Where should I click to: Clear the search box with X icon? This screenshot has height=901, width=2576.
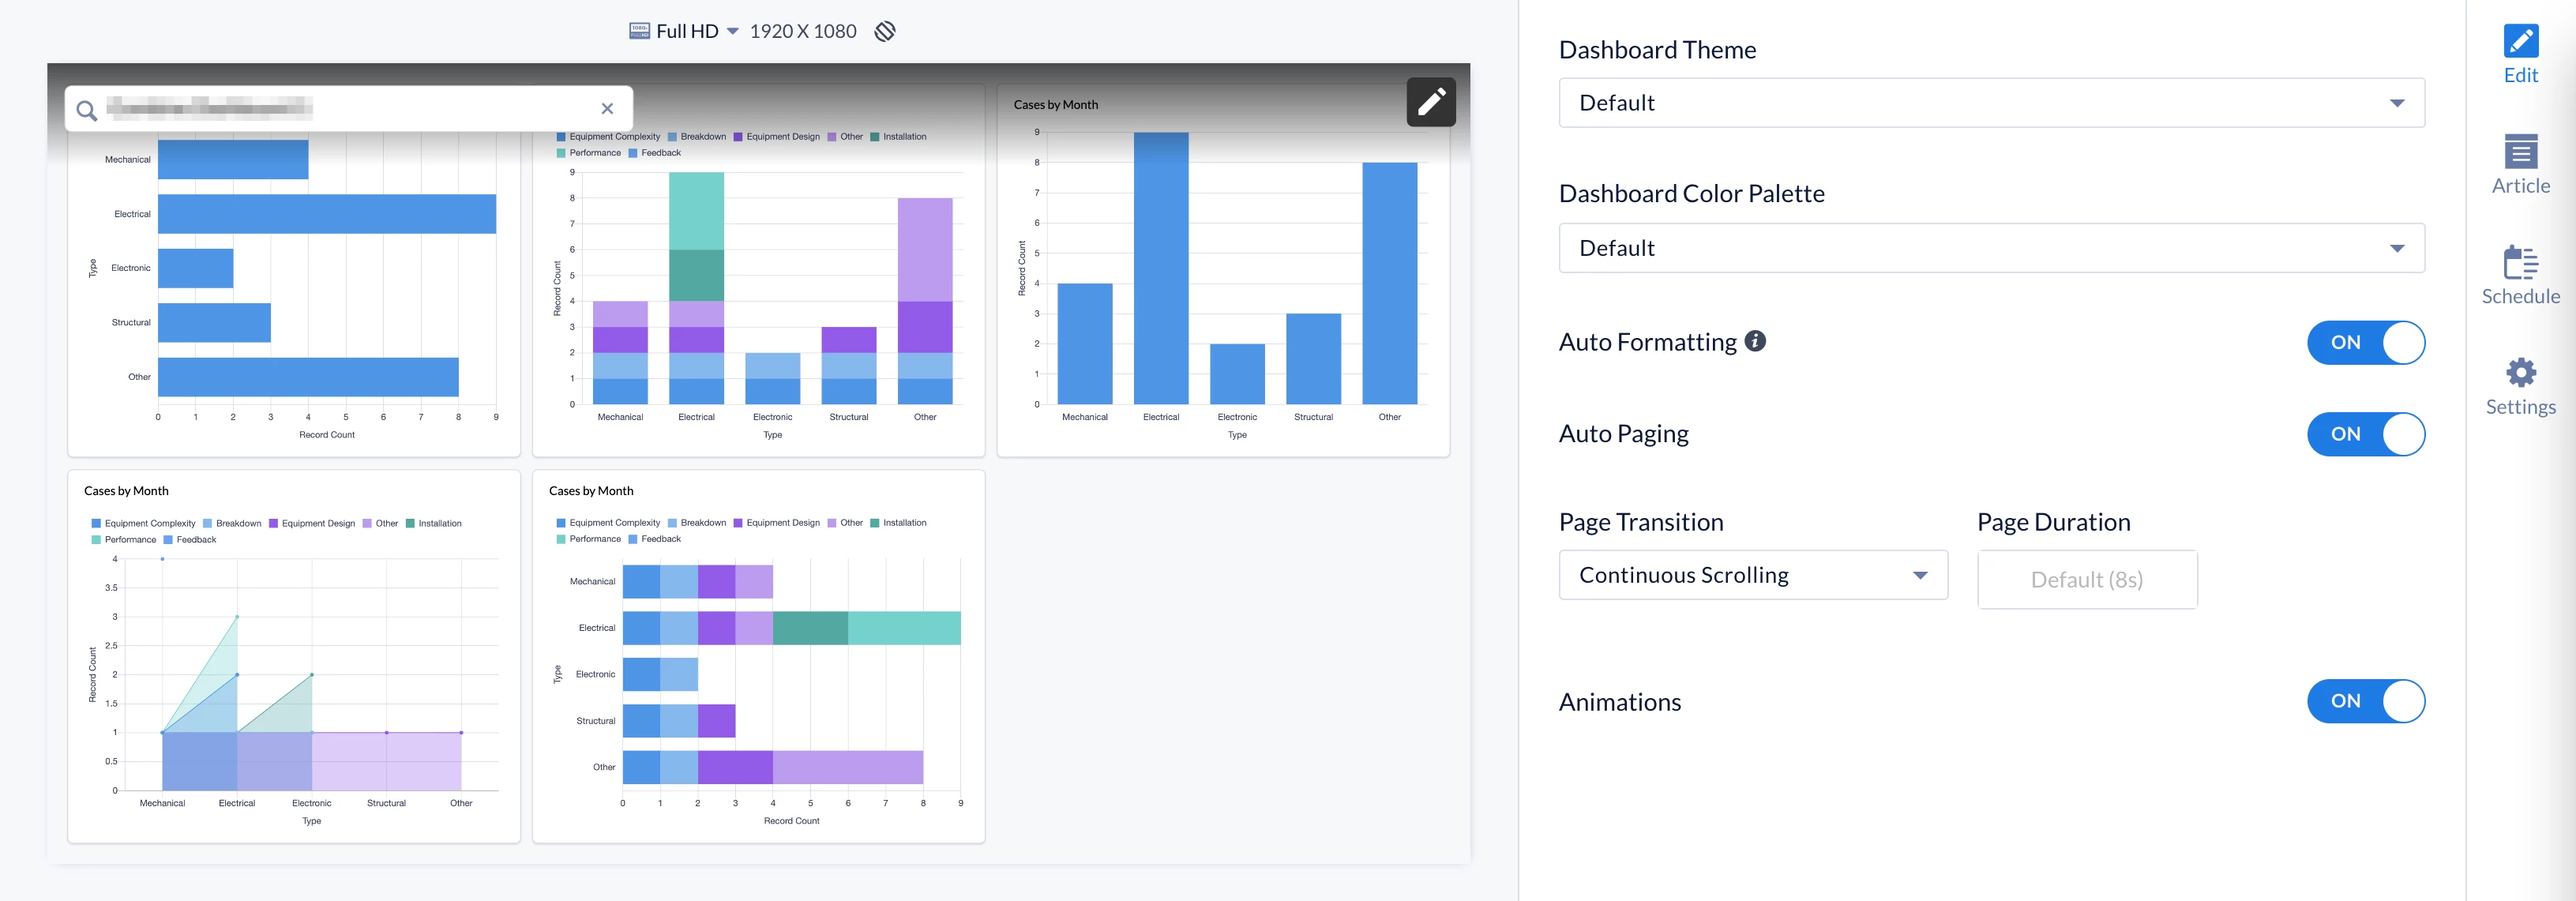coord(607,109)
